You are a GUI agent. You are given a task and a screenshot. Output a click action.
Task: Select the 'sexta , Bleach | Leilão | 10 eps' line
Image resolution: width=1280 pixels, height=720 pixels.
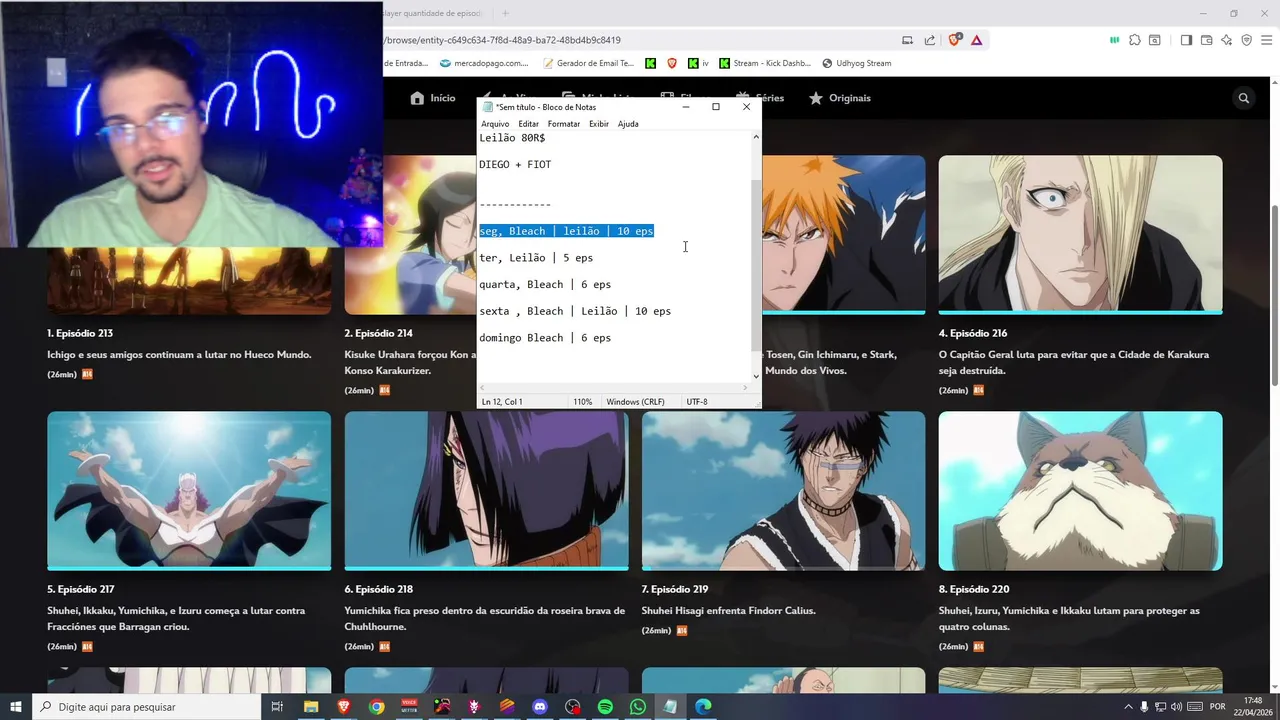coord(575,311)
